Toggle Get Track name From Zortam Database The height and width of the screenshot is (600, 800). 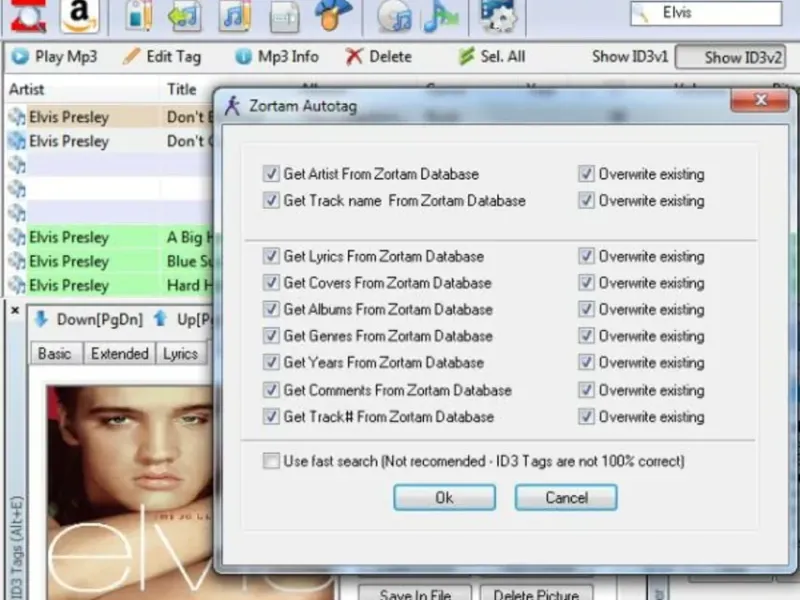[x=270, y=201]
